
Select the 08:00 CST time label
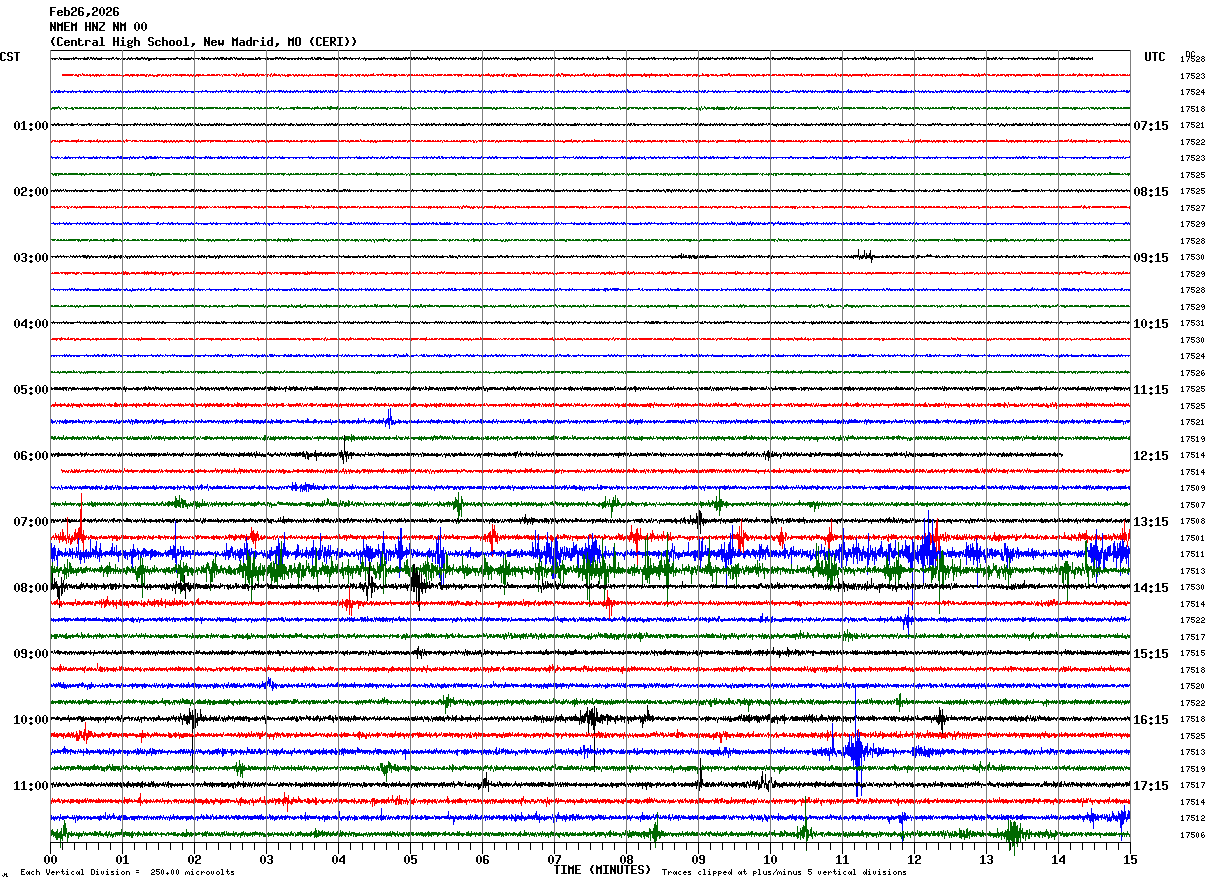(x=31, y=588)
